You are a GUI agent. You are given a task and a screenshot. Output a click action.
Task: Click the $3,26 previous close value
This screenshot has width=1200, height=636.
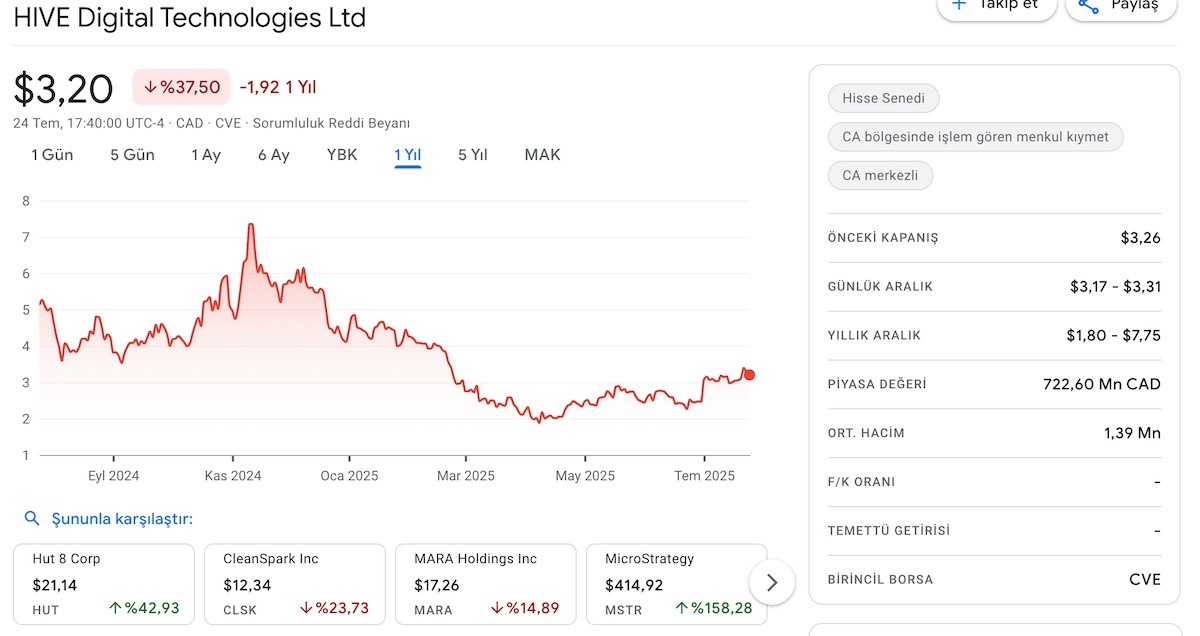(1141, 238)
